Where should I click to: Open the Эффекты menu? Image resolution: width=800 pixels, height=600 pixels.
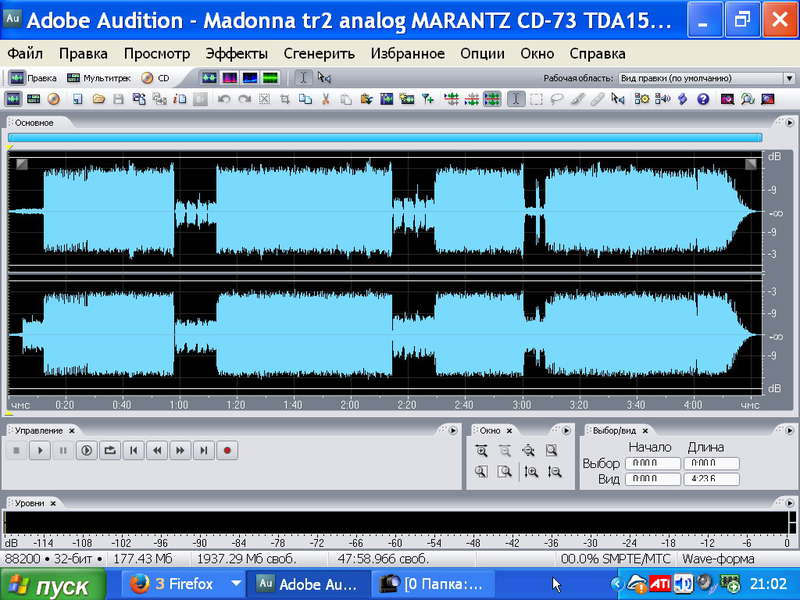[x=236, y=54]
